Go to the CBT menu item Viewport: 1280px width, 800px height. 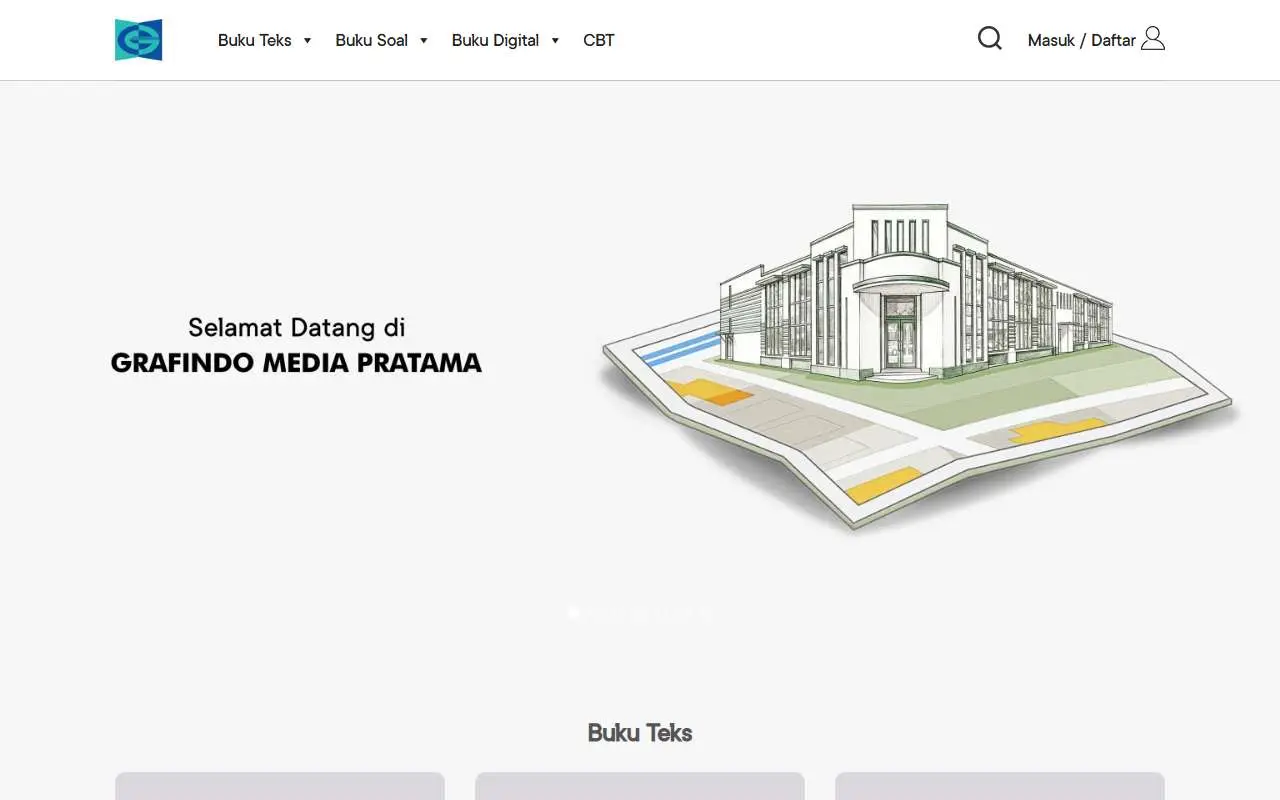599,40
